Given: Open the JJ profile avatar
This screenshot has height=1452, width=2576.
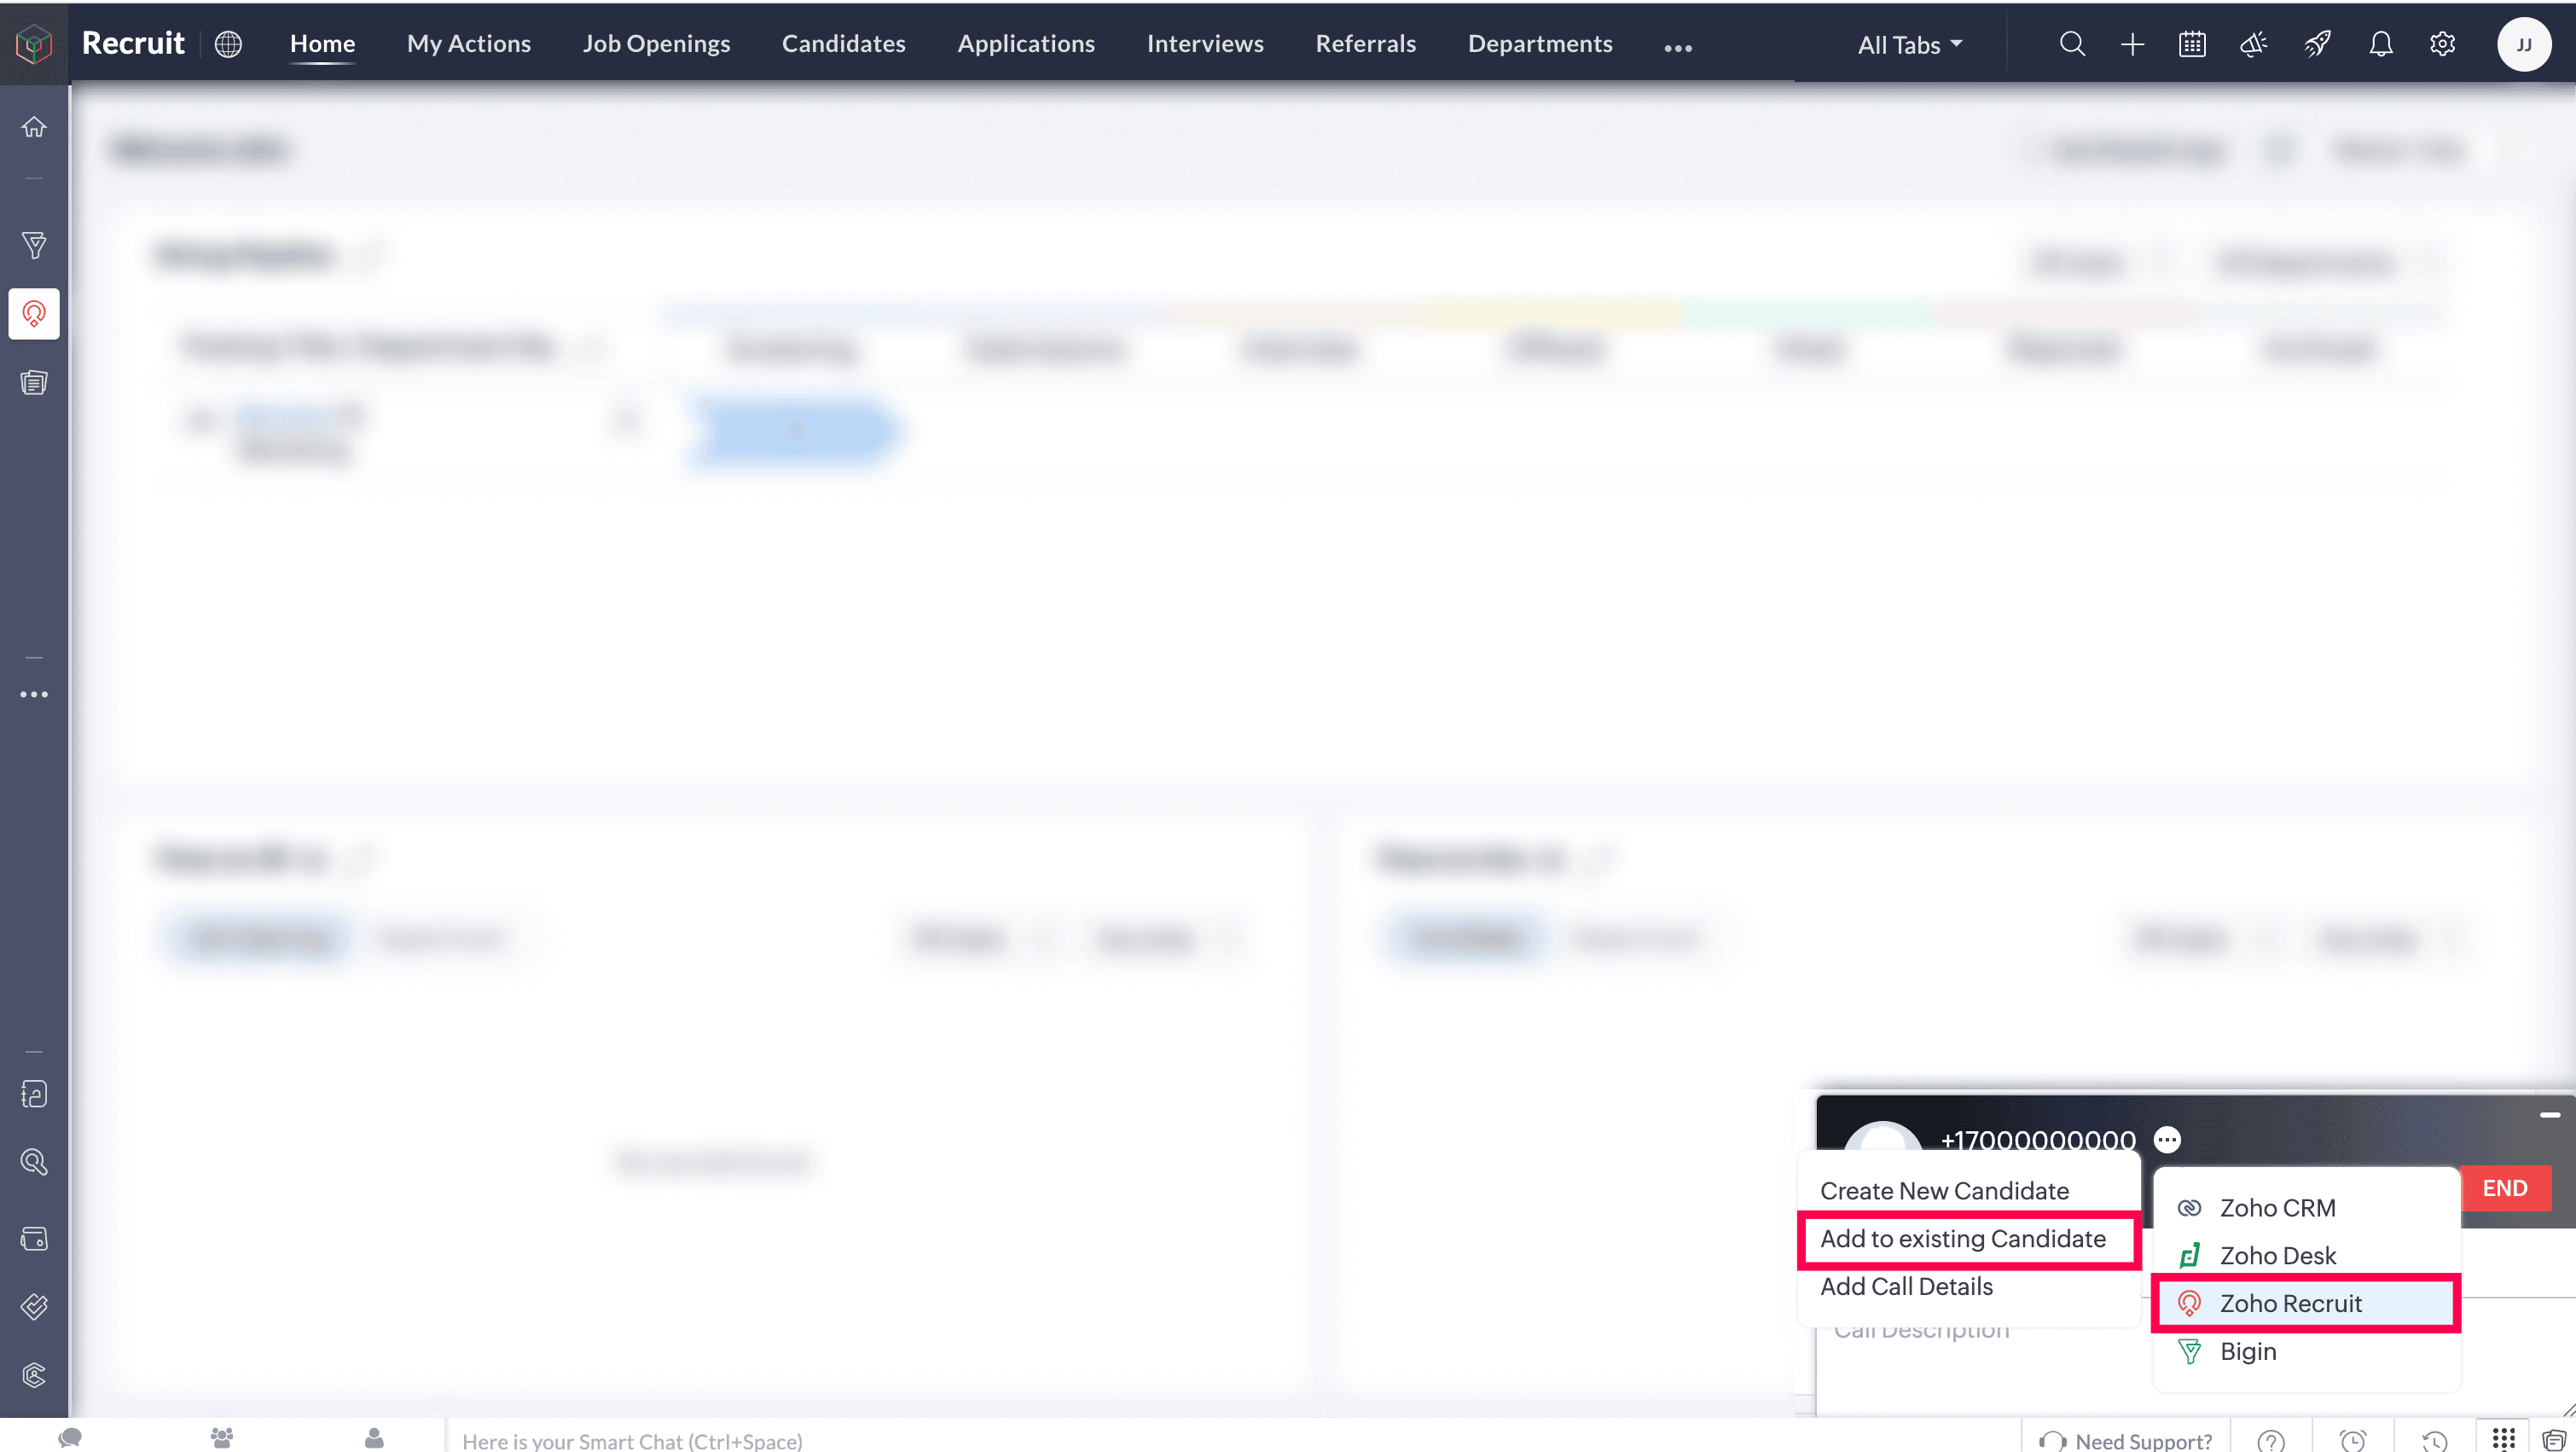Looking at the screenshot, I should [2523, 44].
